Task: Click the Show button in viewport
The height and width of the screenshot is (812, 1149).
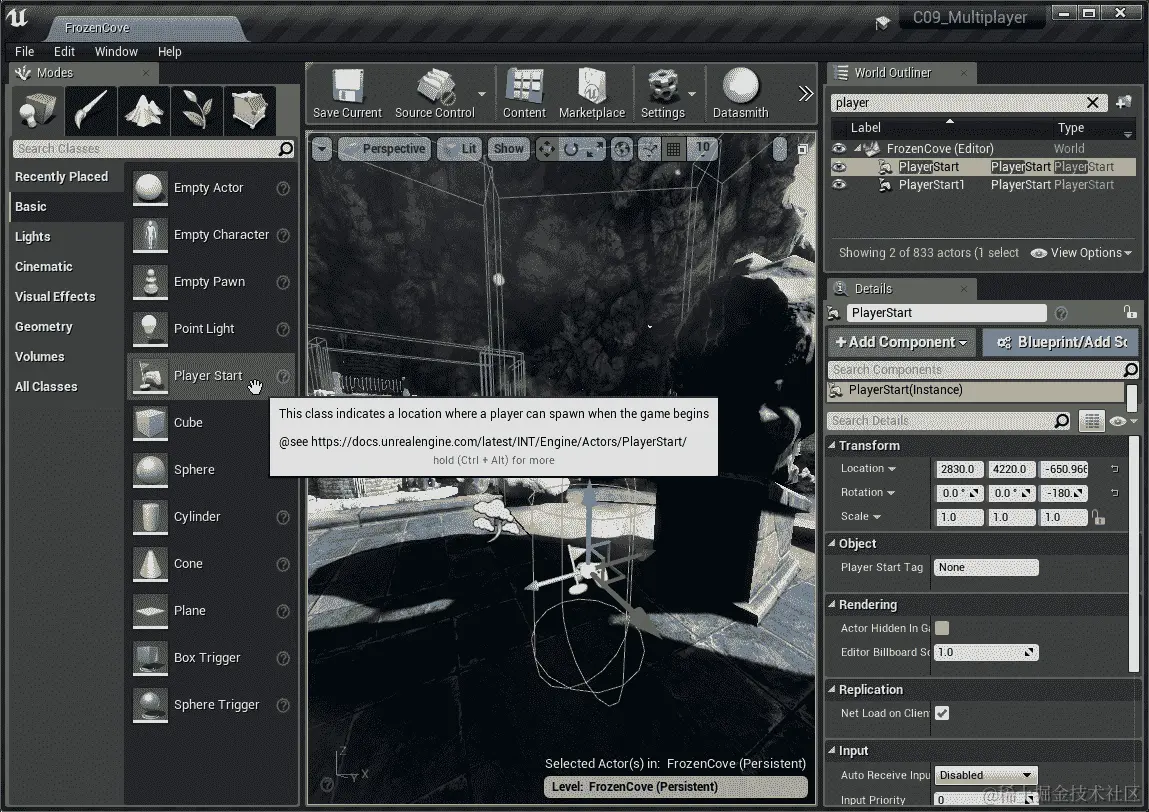Action: 509,150
